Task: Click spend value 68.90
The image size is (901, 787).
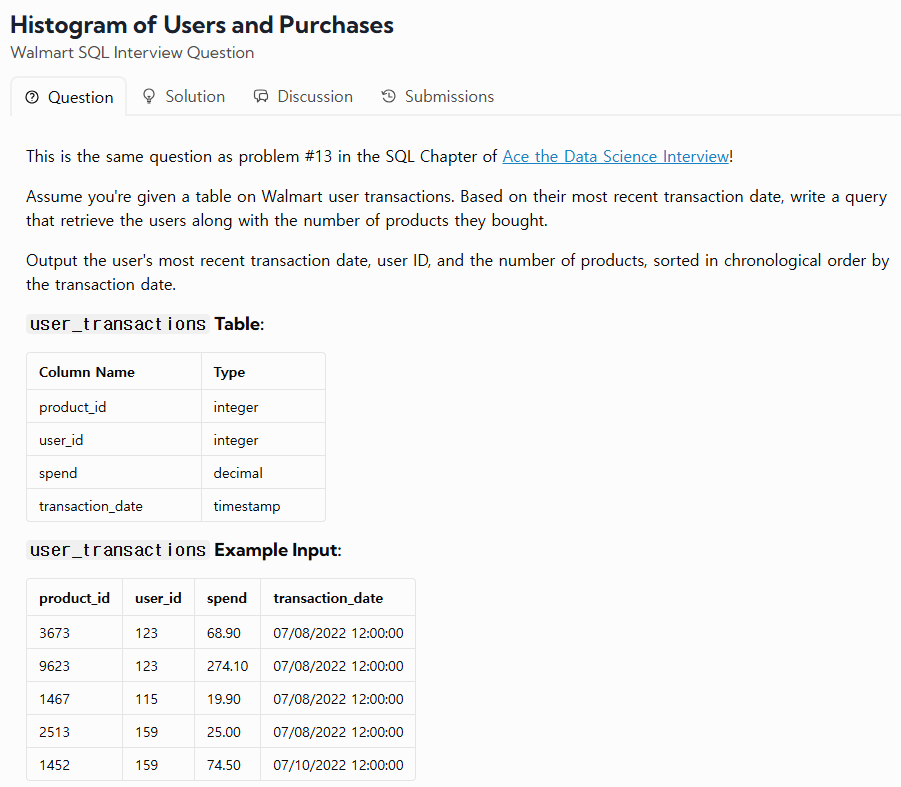Action: pos(227,633)
